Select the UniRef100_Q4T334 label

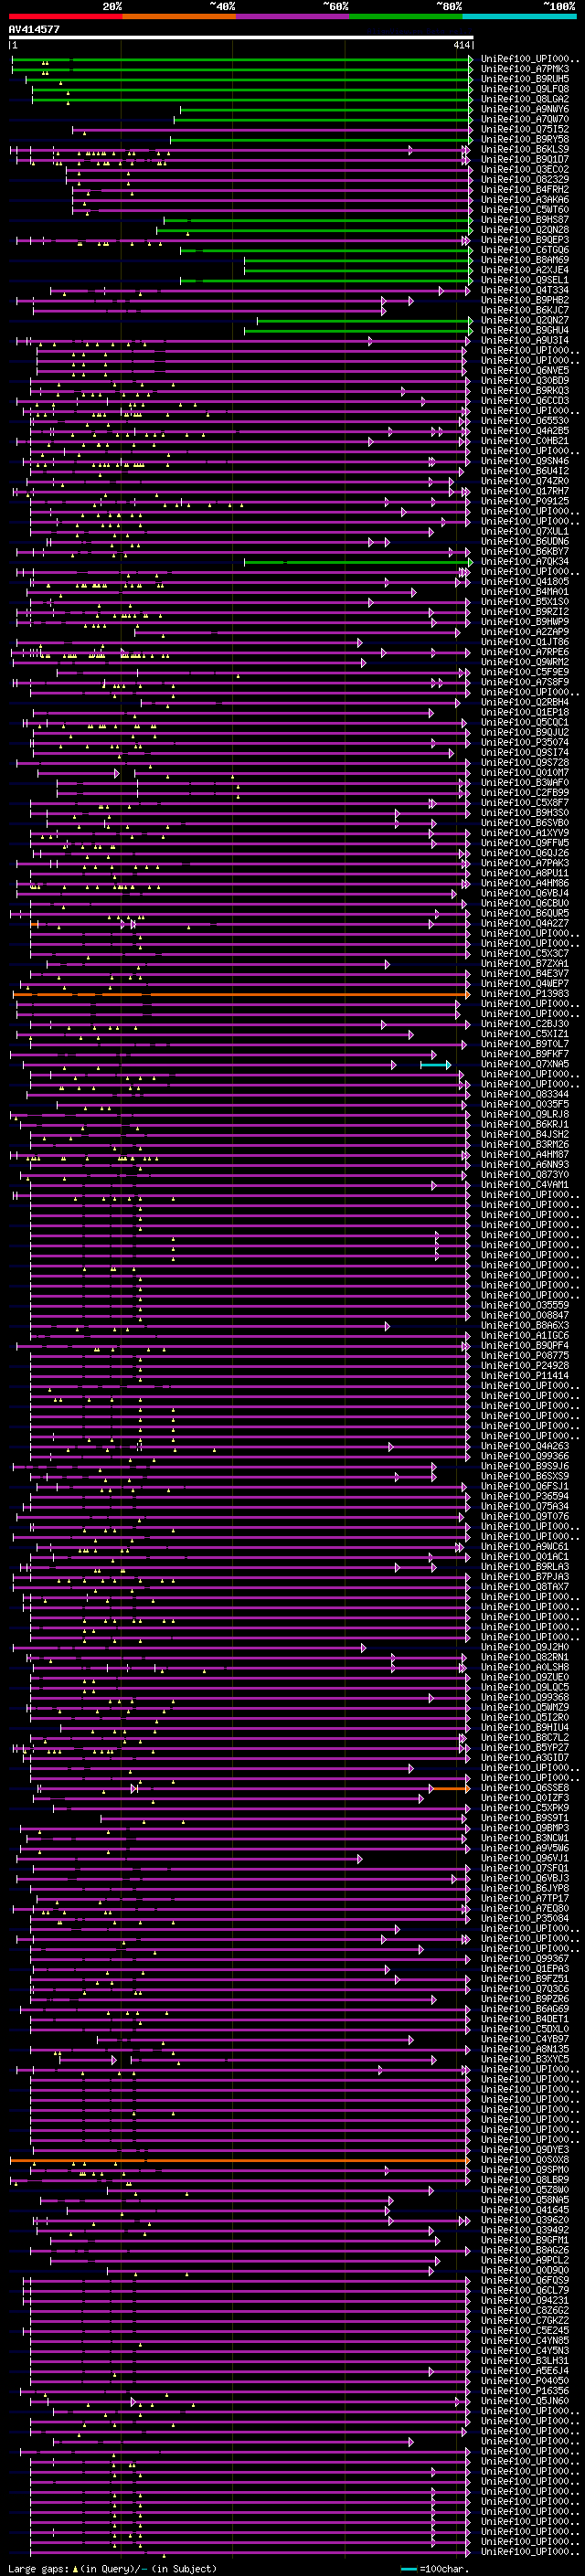point(525,290)
